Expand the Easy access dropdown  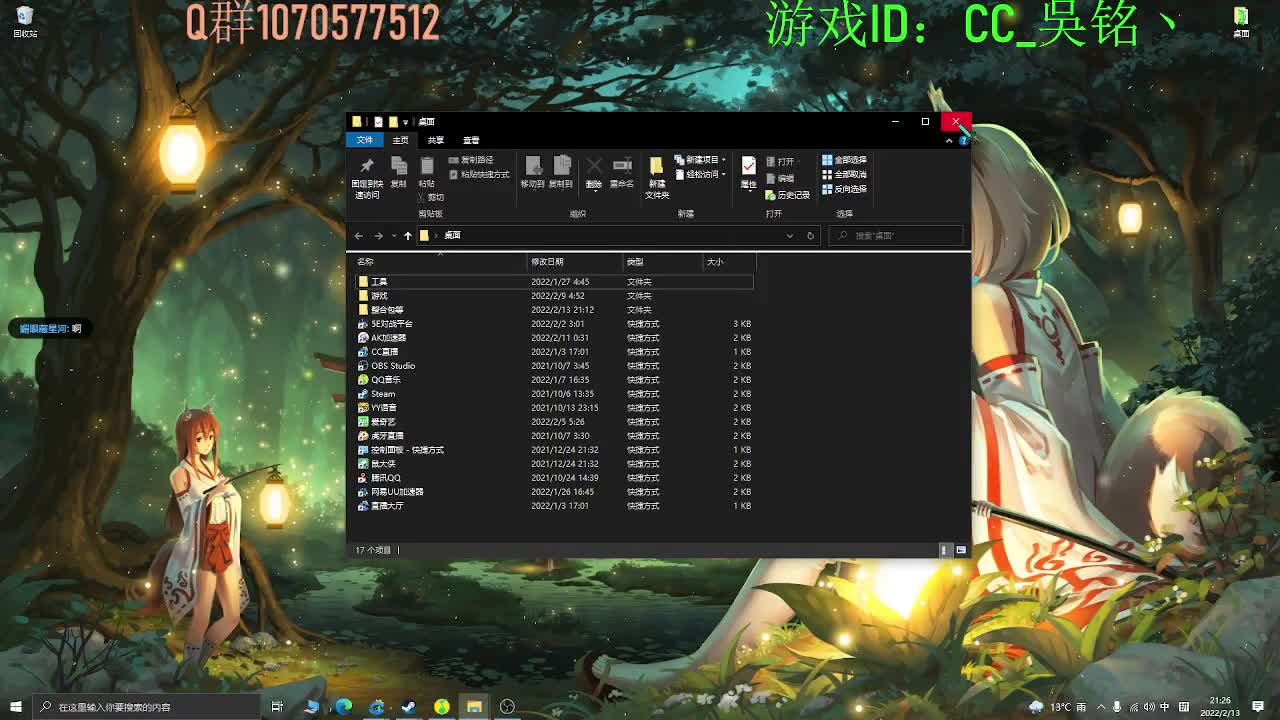(x=701, y=175)
